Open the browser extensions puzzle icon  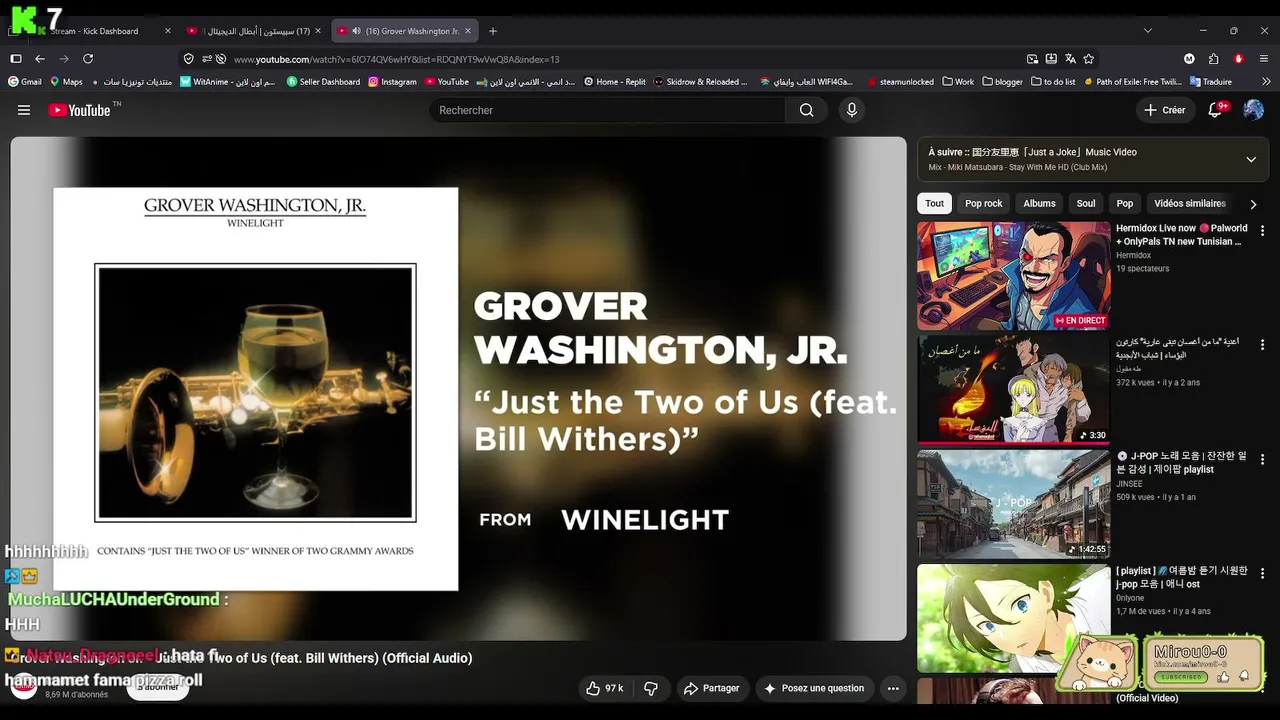(x=1213, y=59)
